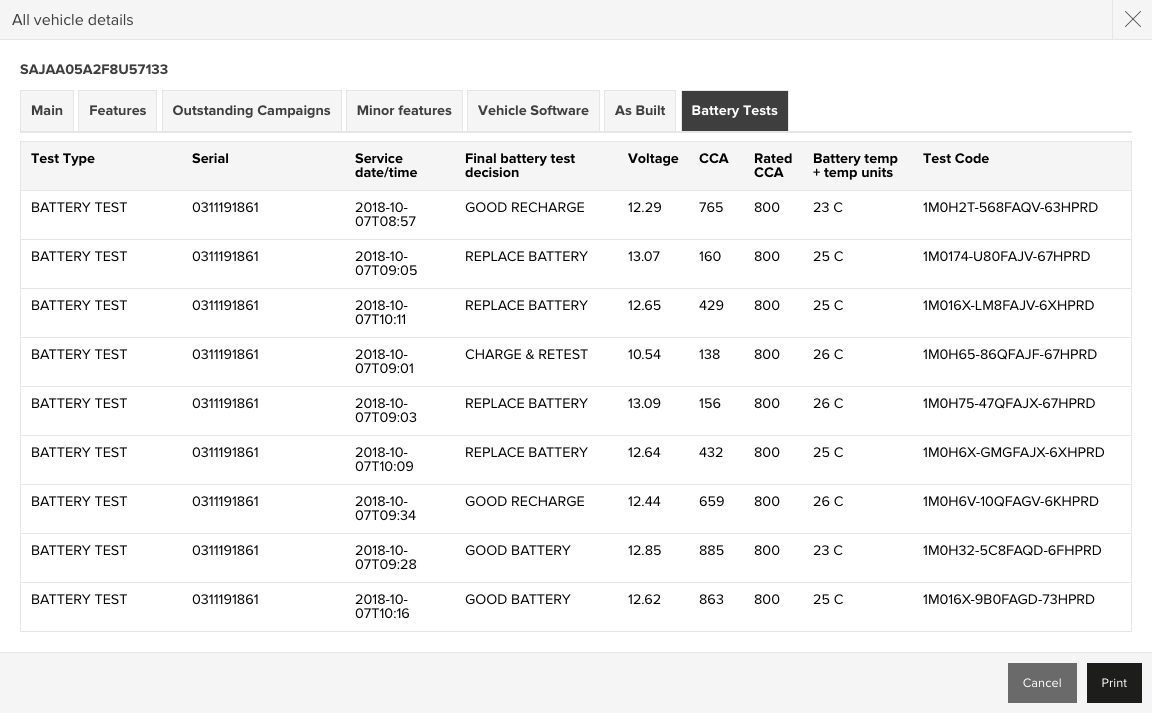The height and width of the screenshot is (713, 1152).
Task: Click the Test Type column header
Action: [x=63, y=159]
